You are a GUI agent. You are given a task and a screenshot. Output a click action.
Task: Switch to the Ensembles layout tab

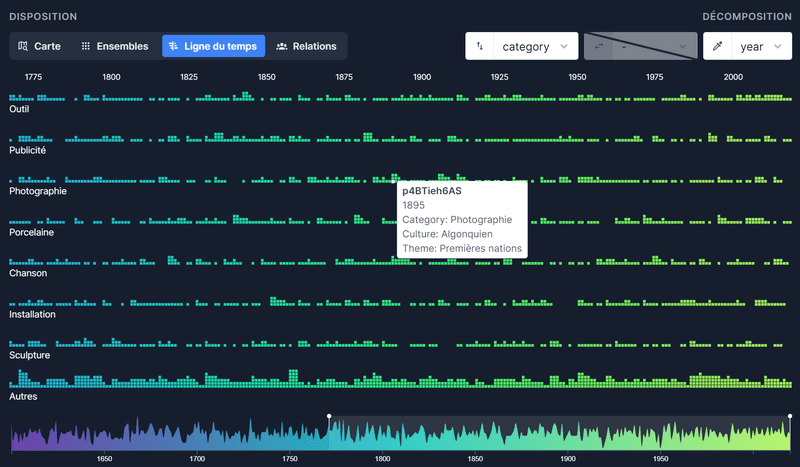[114, 46]
